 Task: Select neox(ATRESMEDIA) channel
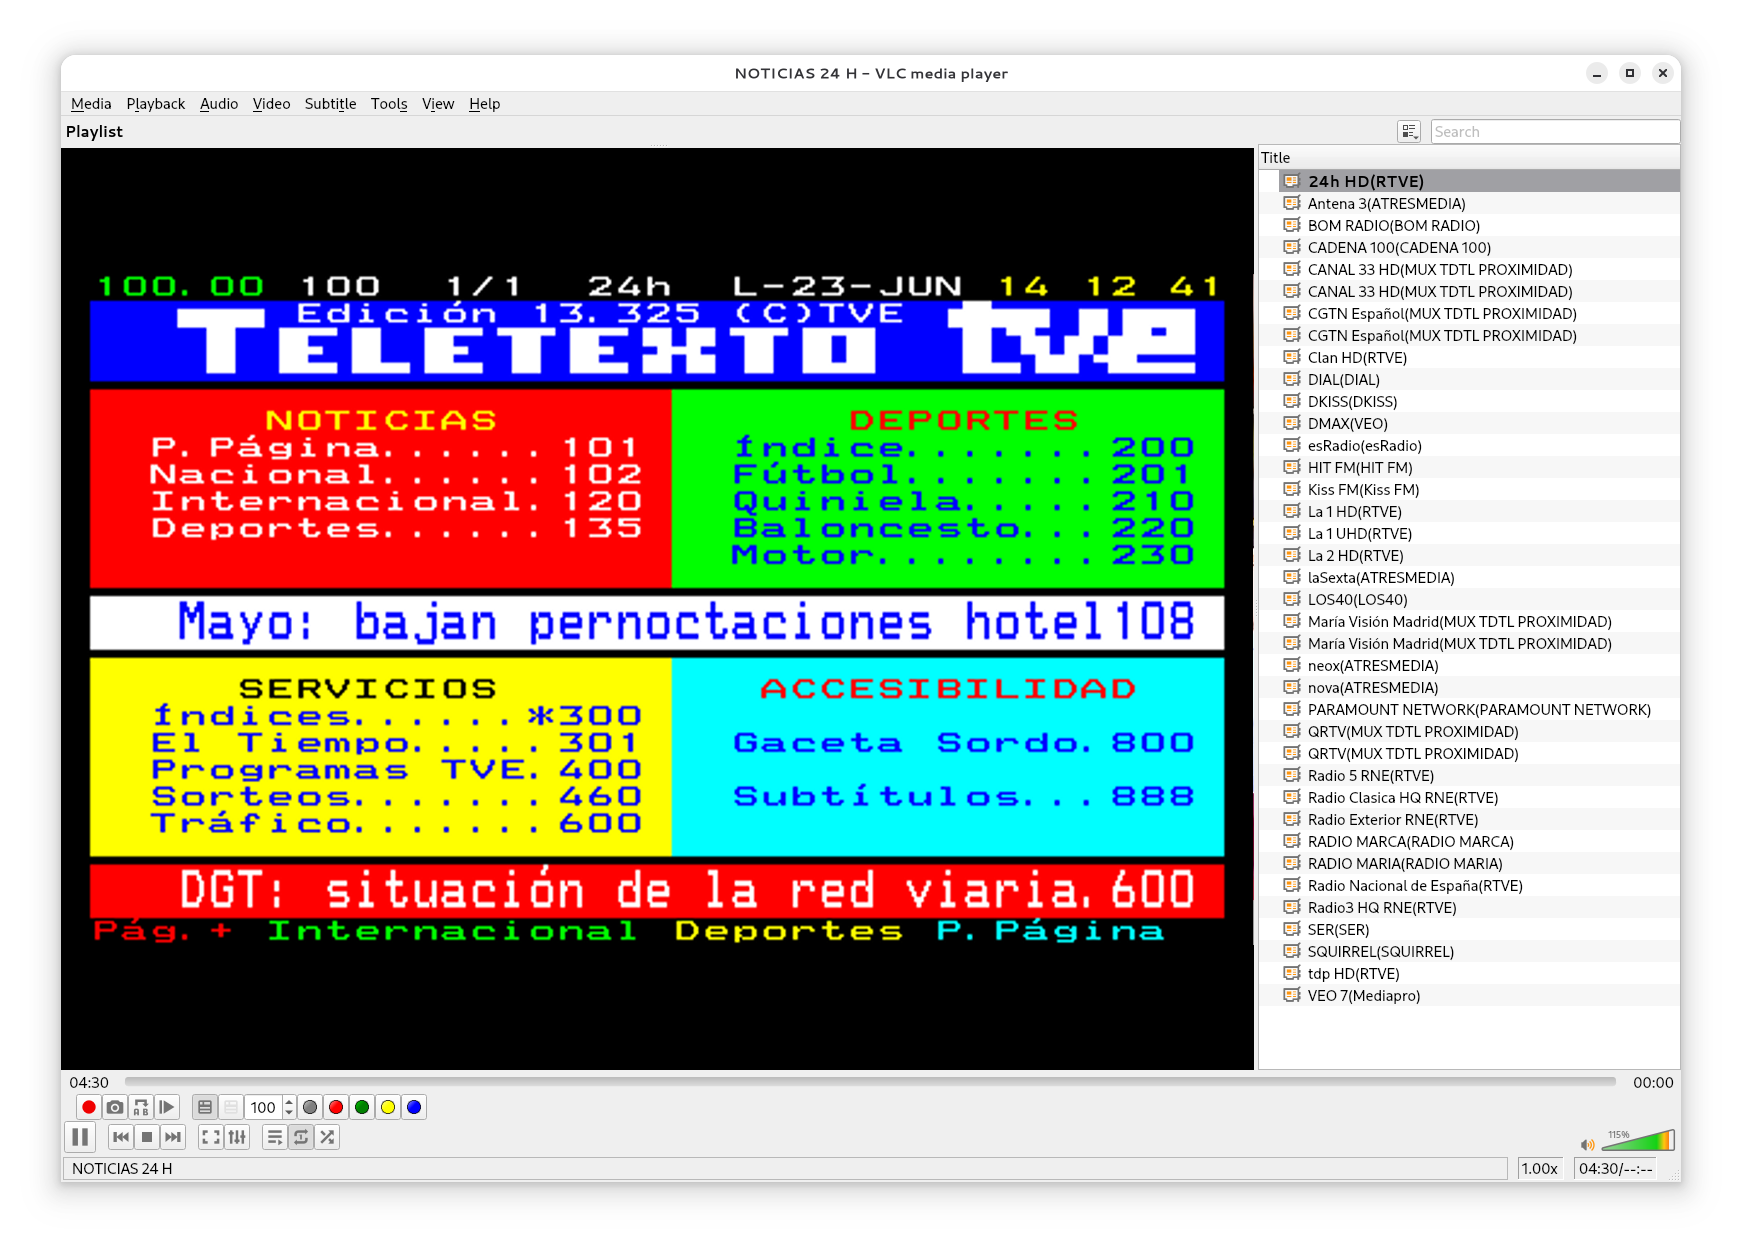coord(1480,665)
